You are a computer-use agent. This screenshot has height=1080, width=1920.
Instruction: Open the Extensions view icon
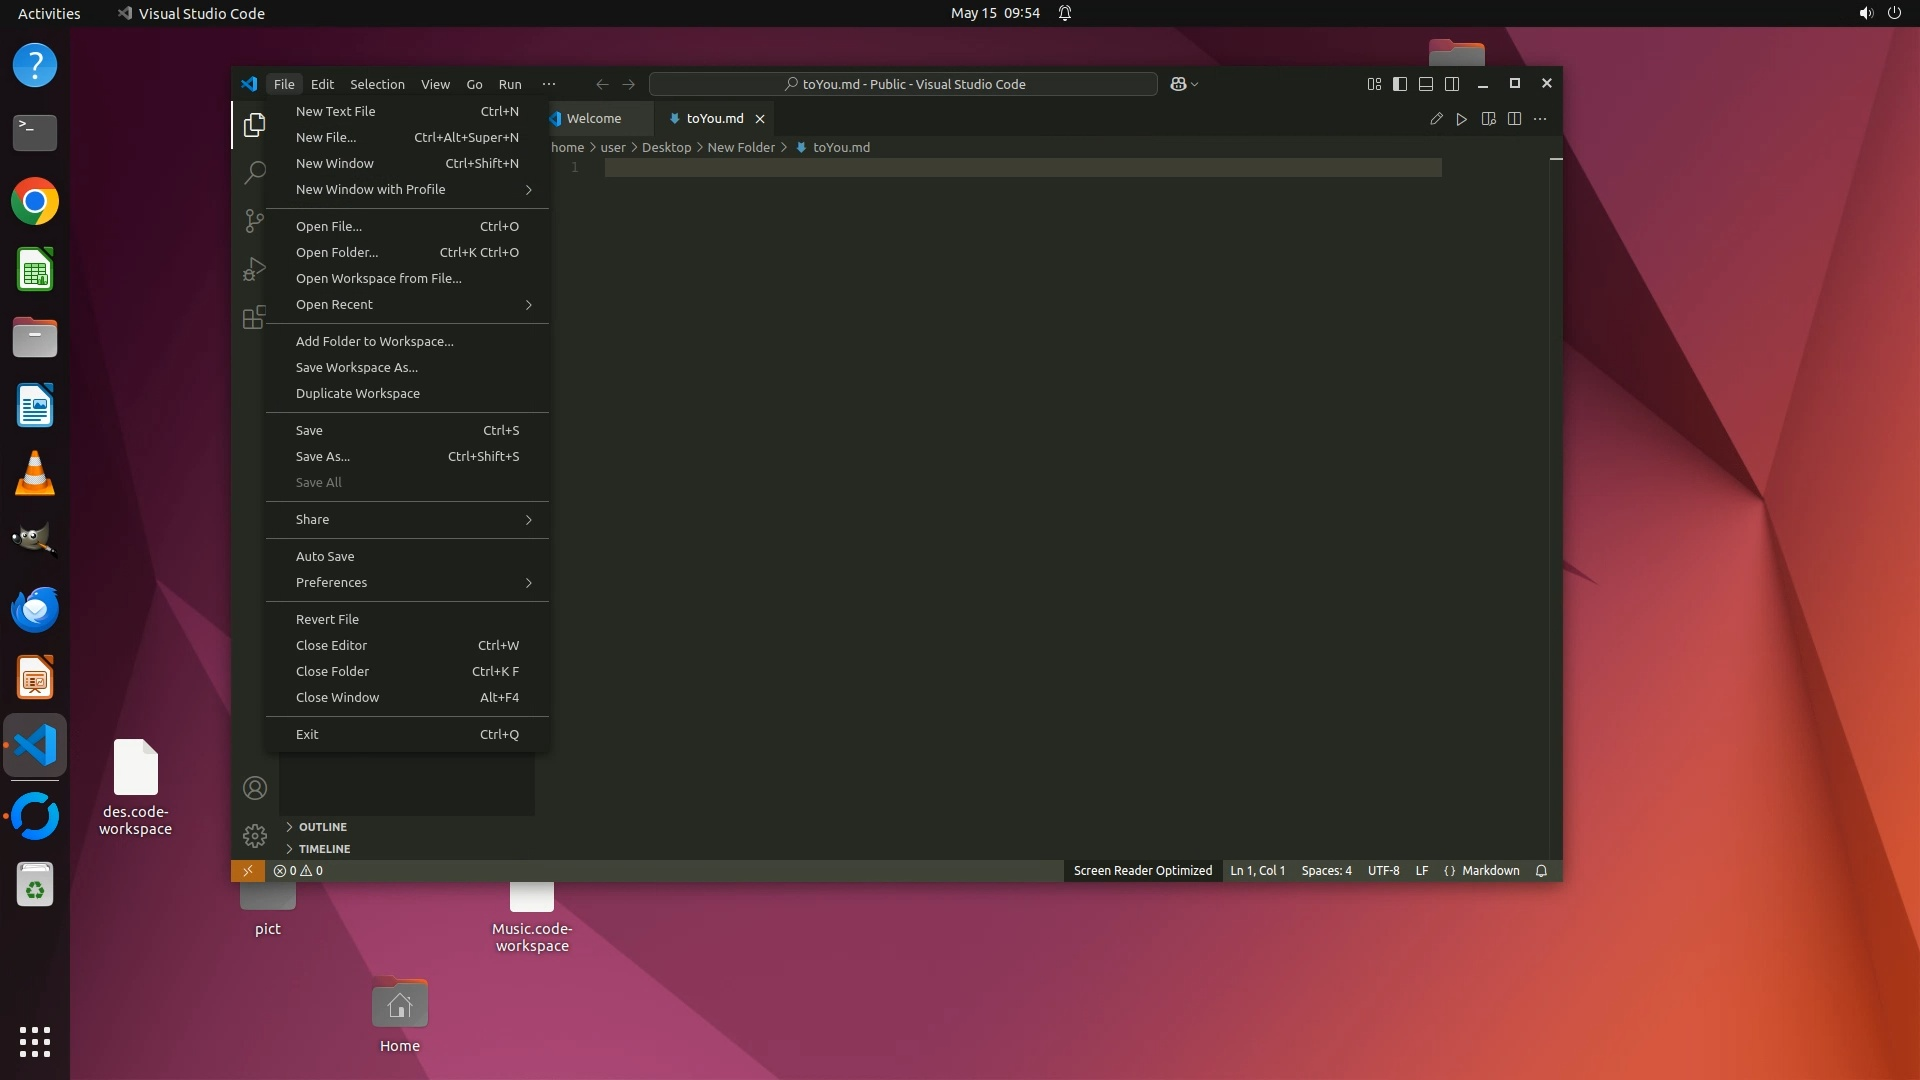254,317
